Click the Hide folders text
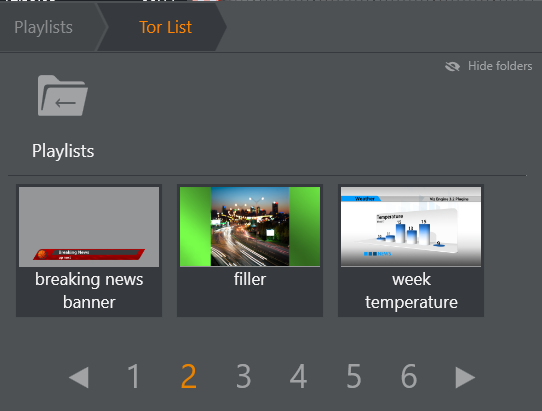 coord(500,66)
